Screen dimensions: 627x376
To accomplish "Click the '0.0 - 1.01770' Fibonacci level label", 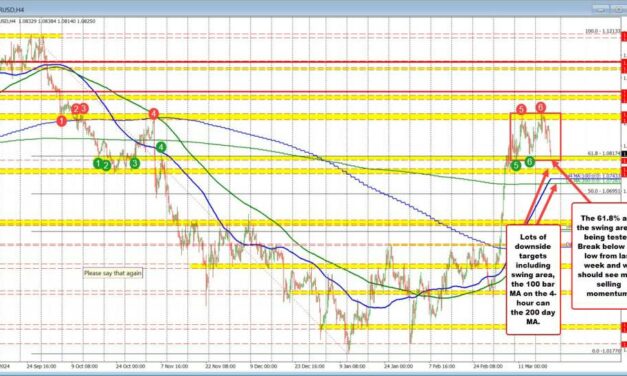I will point(606,351).
